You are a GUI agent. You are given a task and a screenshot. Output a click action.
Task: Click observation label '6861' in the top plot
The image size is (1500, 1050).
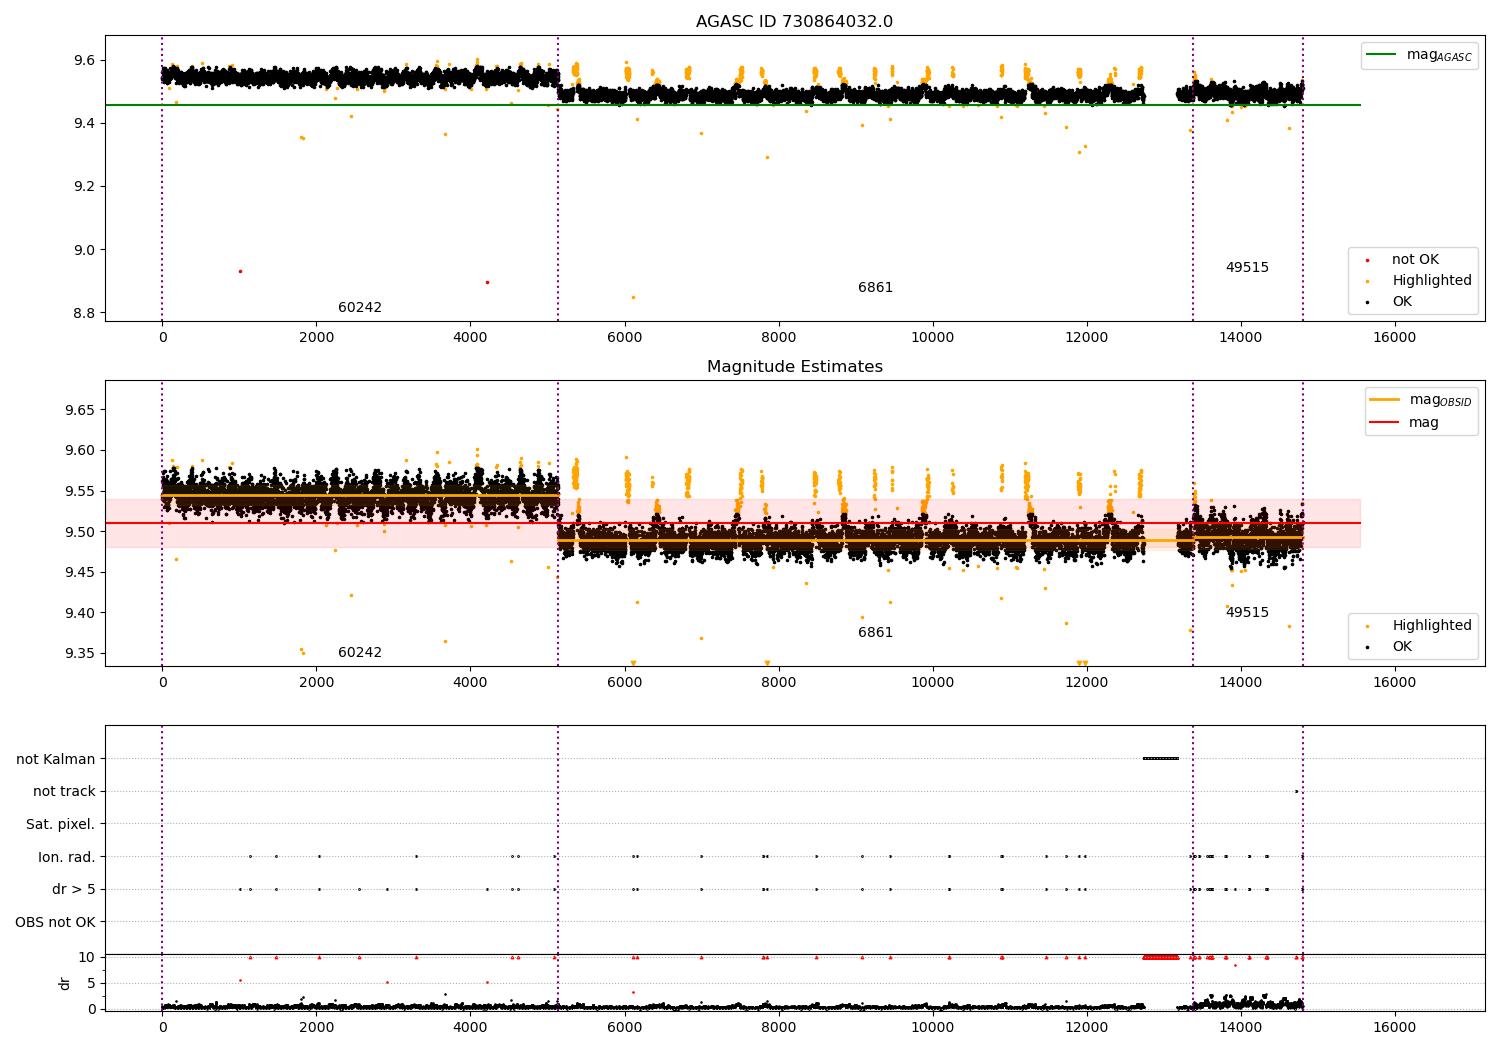pyautogui.click(x=875, y=288)
